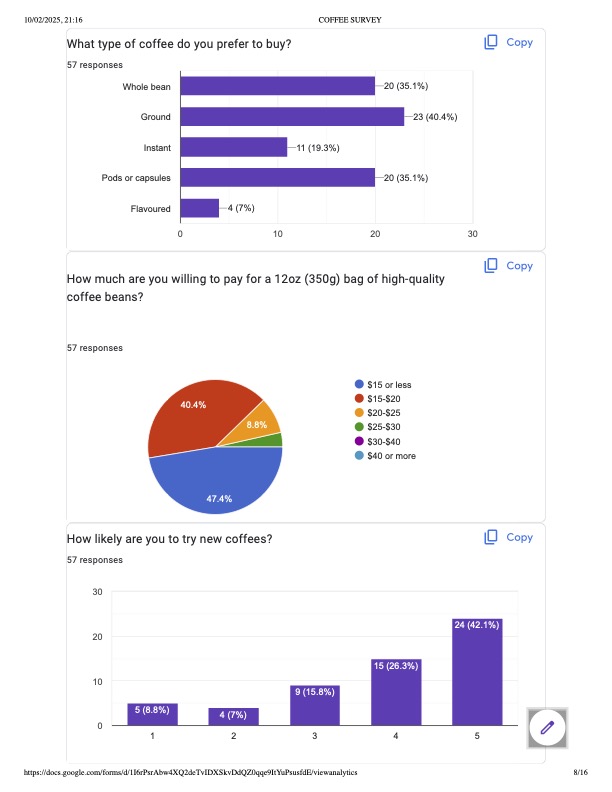Click the Whole bean bar
The image size is (612, 792).
coord(277,86)
